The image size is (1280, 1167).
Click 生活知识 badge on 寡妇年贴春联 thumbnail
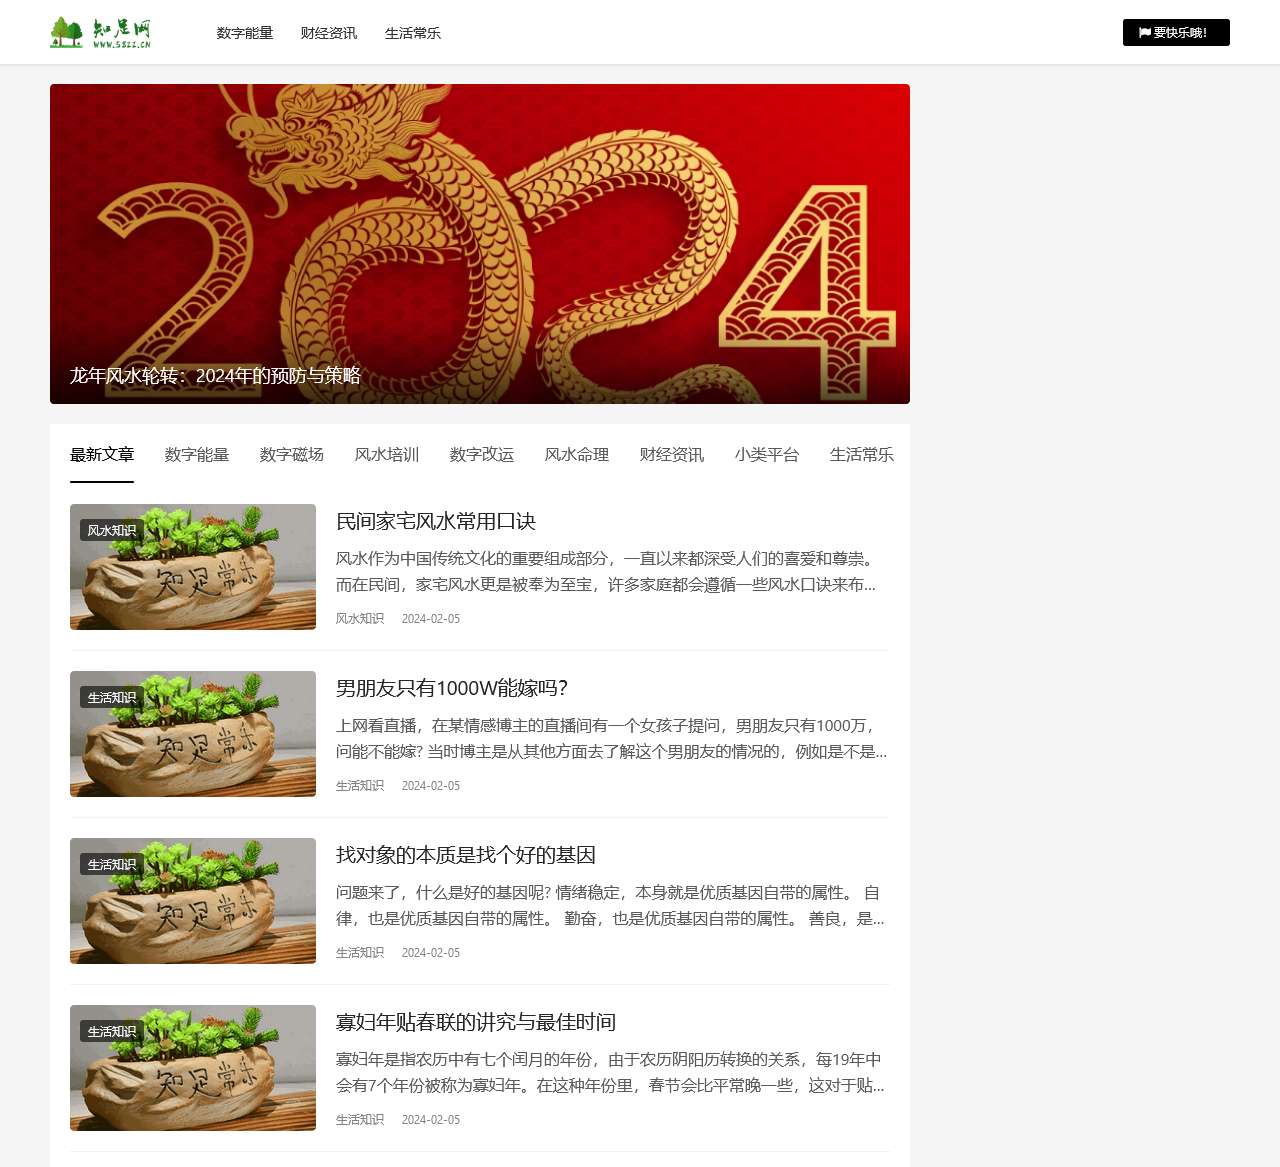112,1032
